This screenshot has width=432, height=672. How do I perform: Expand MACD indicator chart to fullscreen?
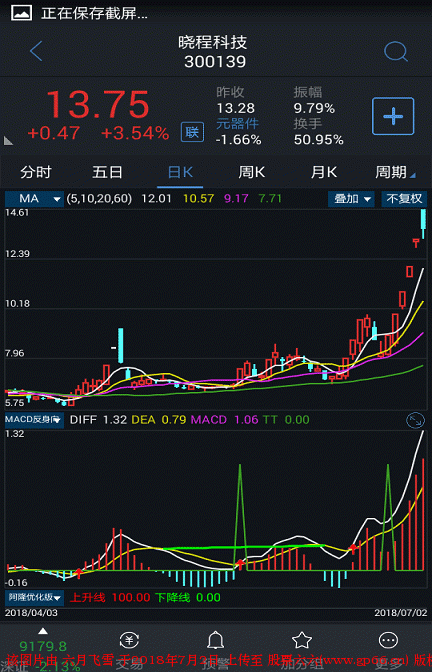pos(415,420)
